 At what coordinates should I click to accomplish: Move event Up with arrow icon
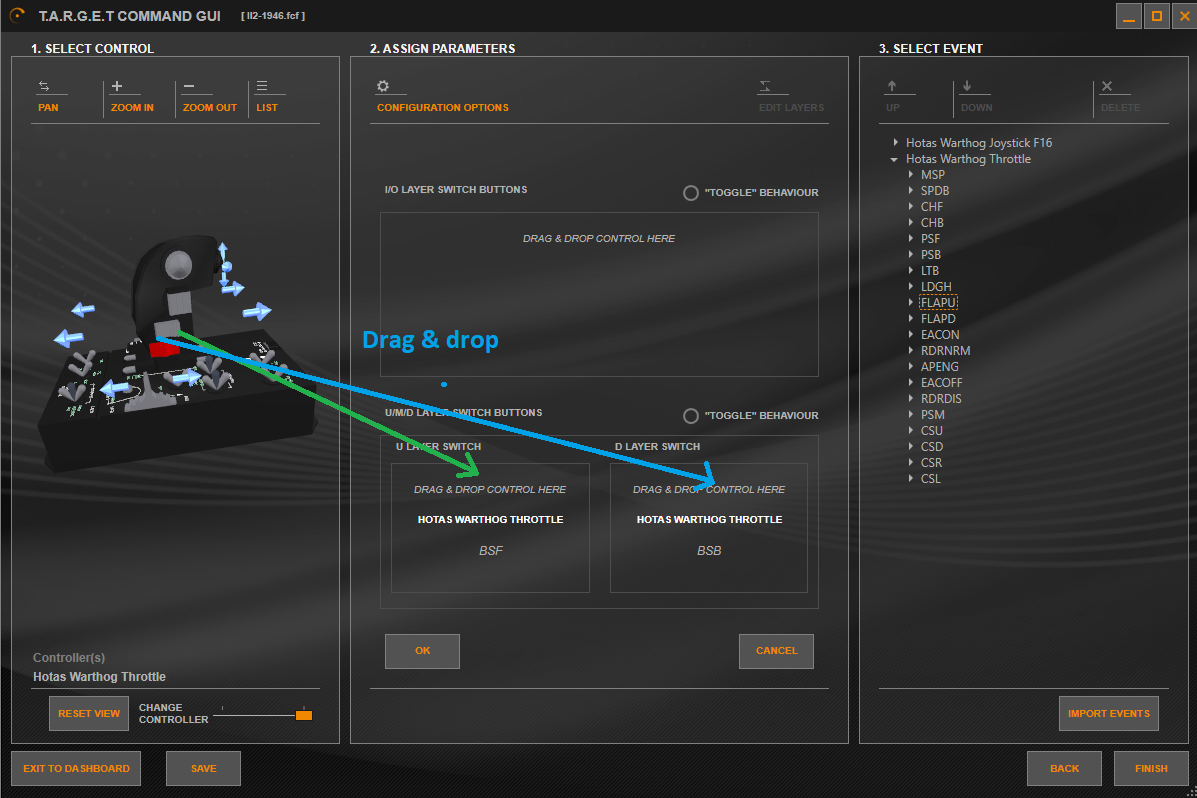click(x=892, y=86)
